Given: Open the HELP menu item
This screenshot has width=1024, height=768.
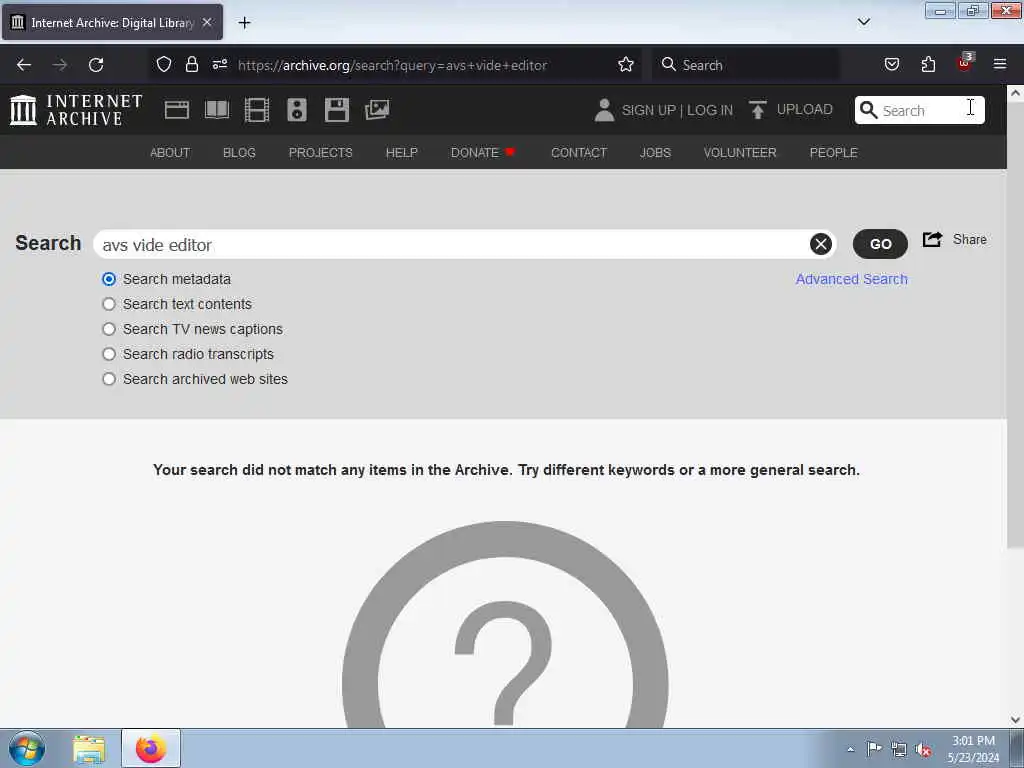Looking at the screenshot, I should pos(402,152).
